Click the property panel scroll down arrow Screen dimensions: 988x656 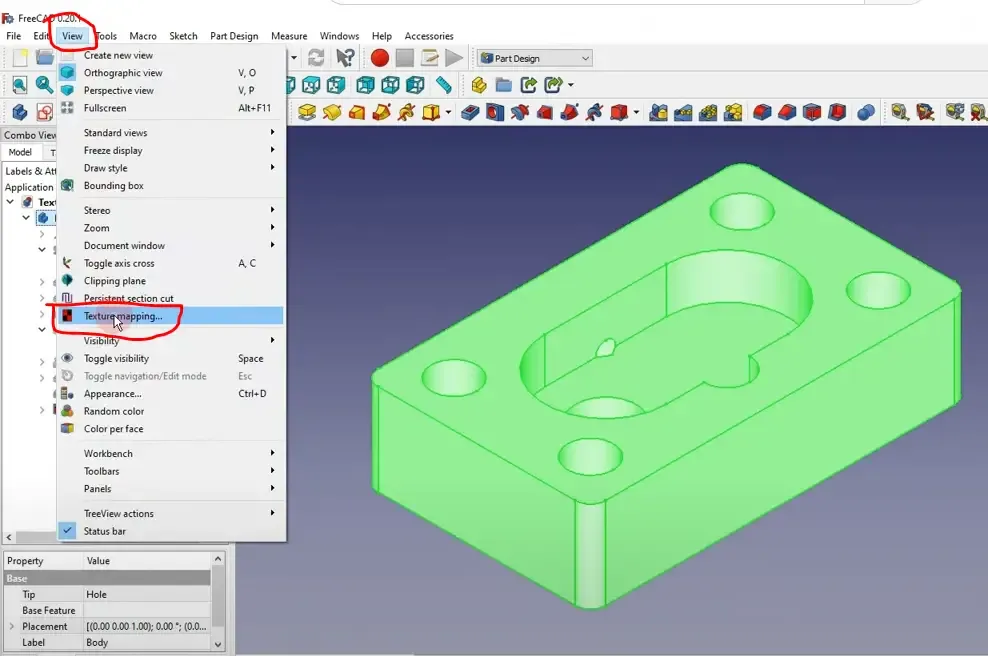click(218, 645)
